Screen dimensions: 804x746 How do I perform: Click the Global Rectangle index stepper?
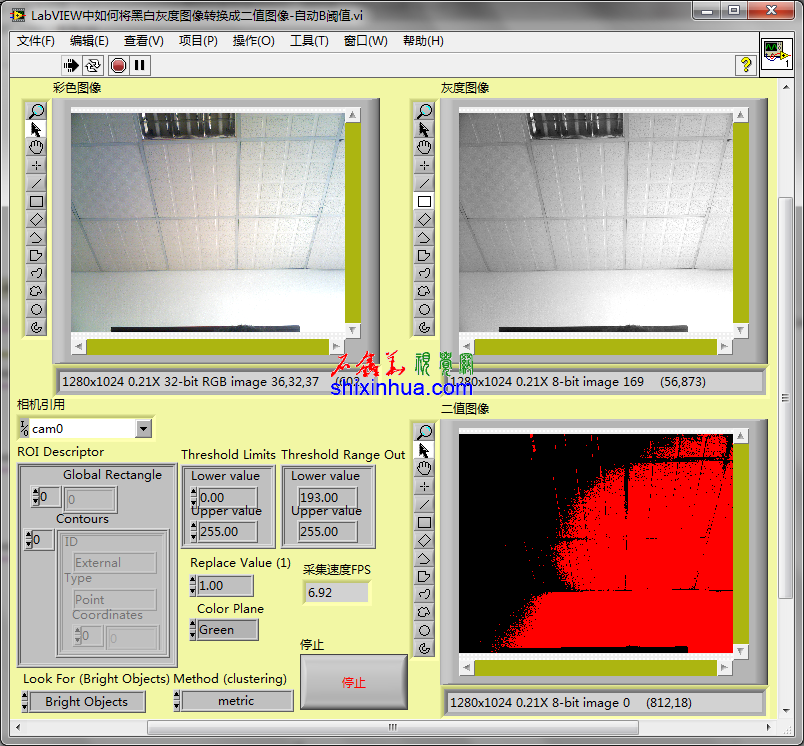(35, 497)
